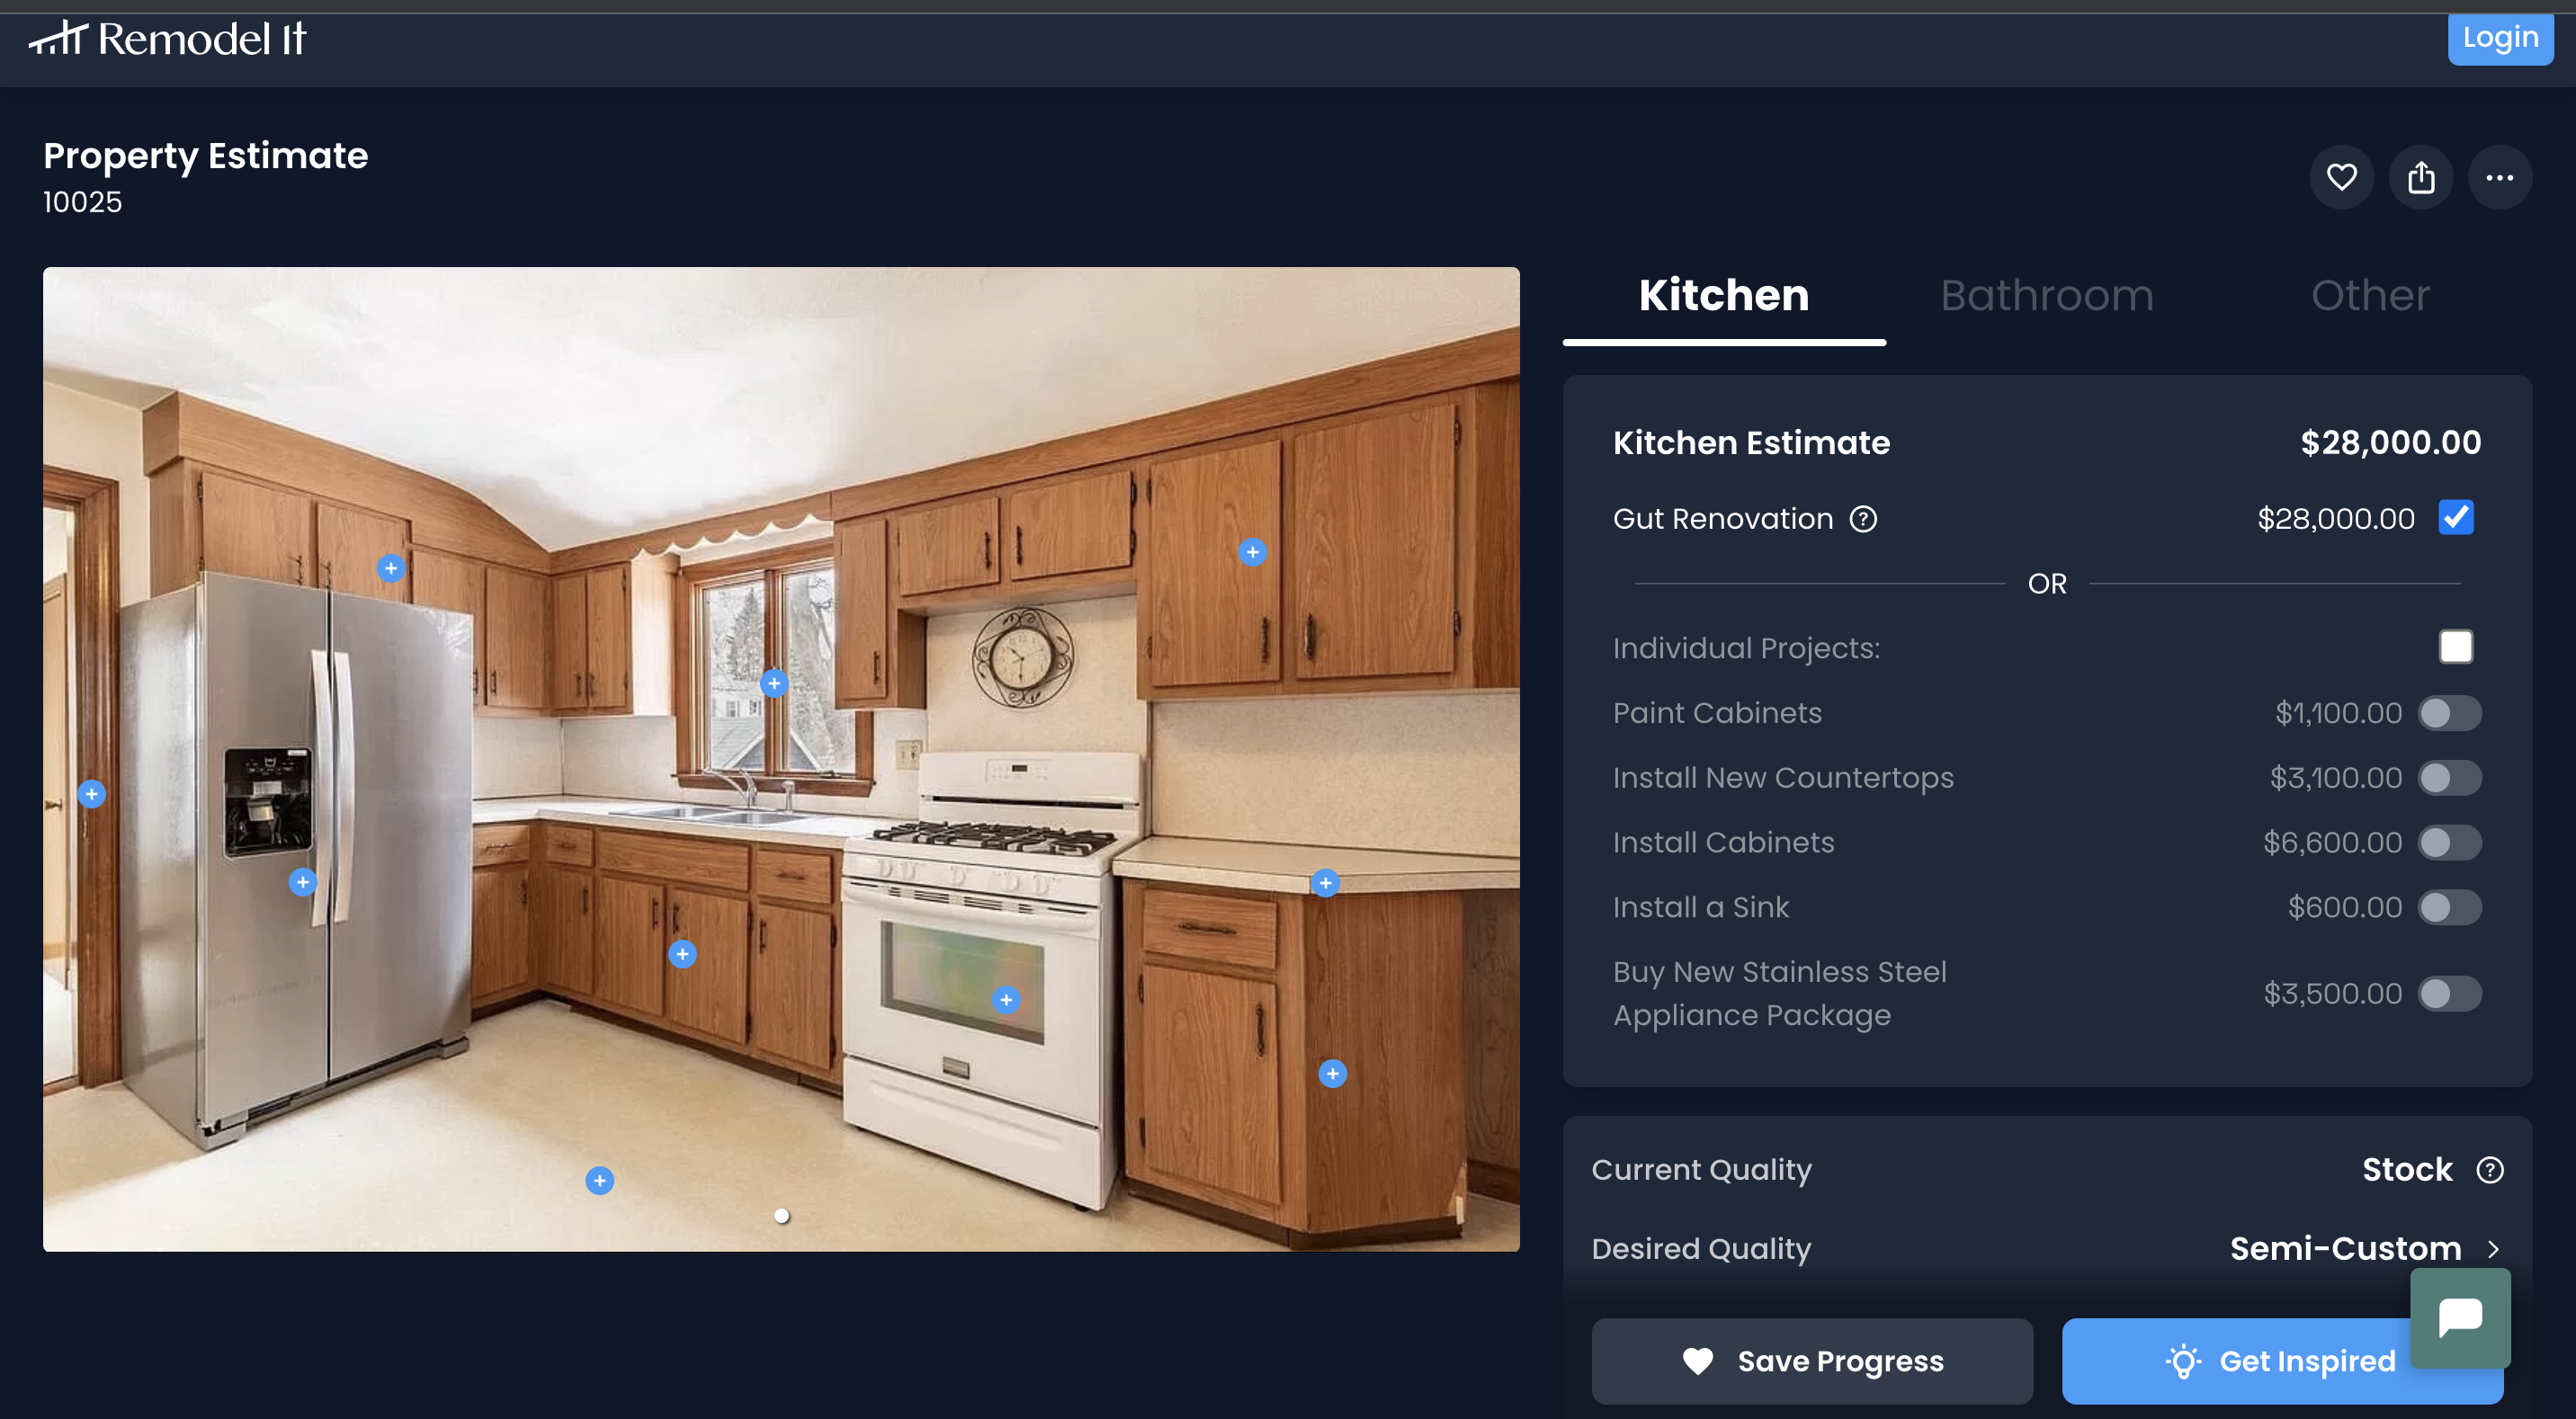Enable the Individual Projects checkbox

pos(2455,647)
